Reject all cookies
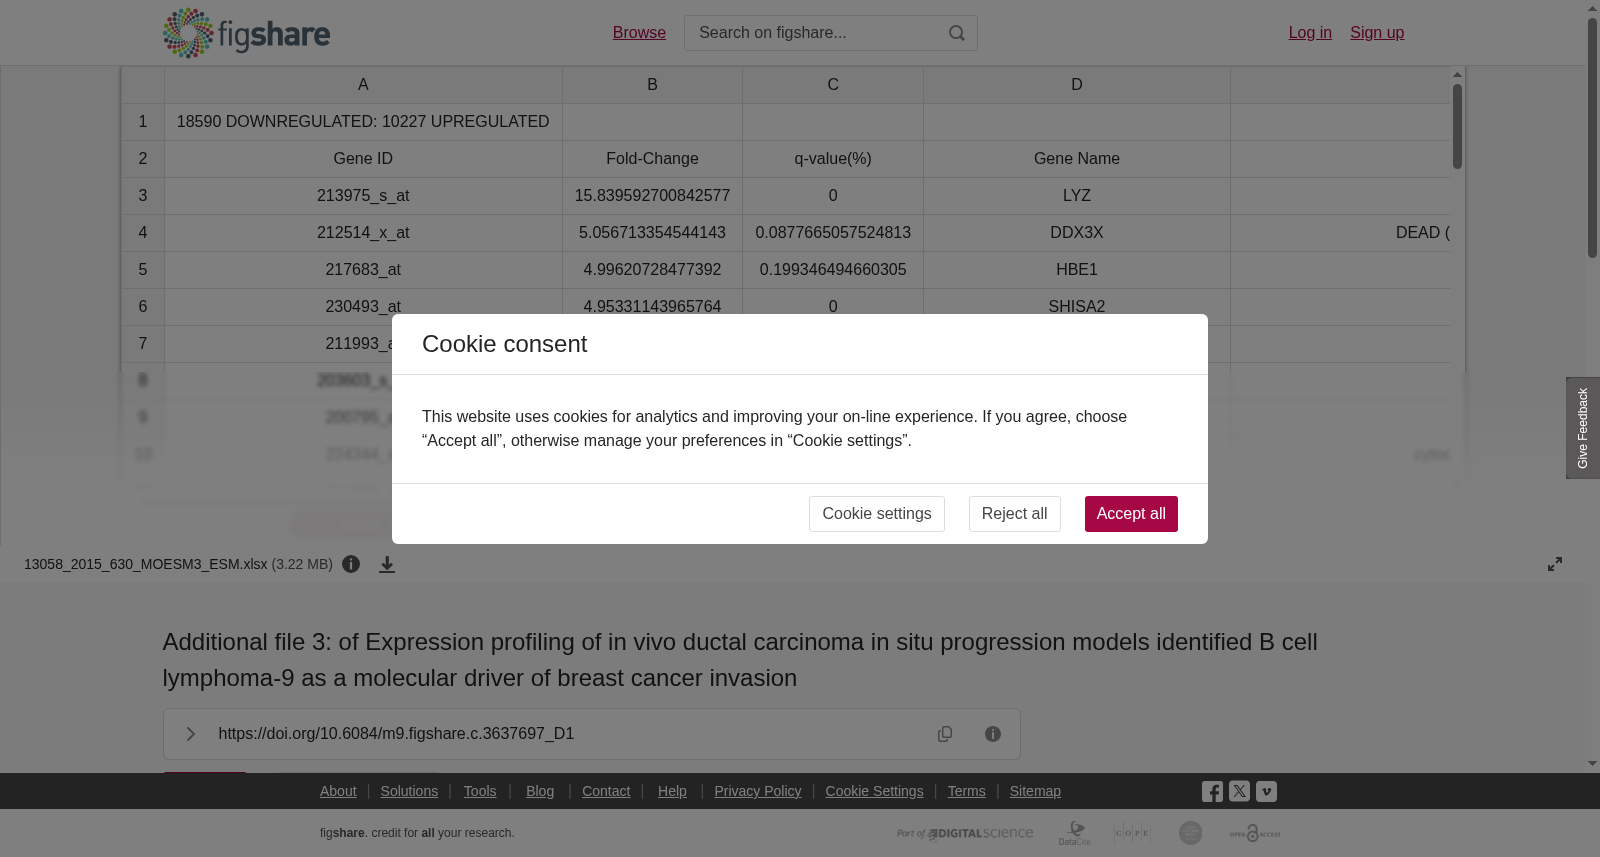Screen dimensions: 1600x857 click(1014, 514)
